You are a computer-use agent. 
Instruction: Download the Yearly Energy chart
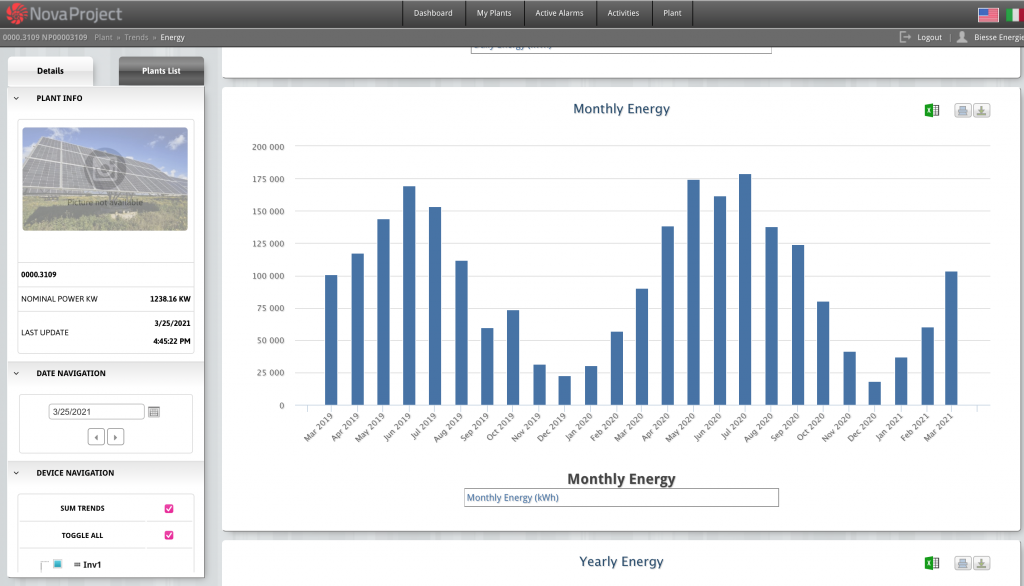tap(982, 562)
